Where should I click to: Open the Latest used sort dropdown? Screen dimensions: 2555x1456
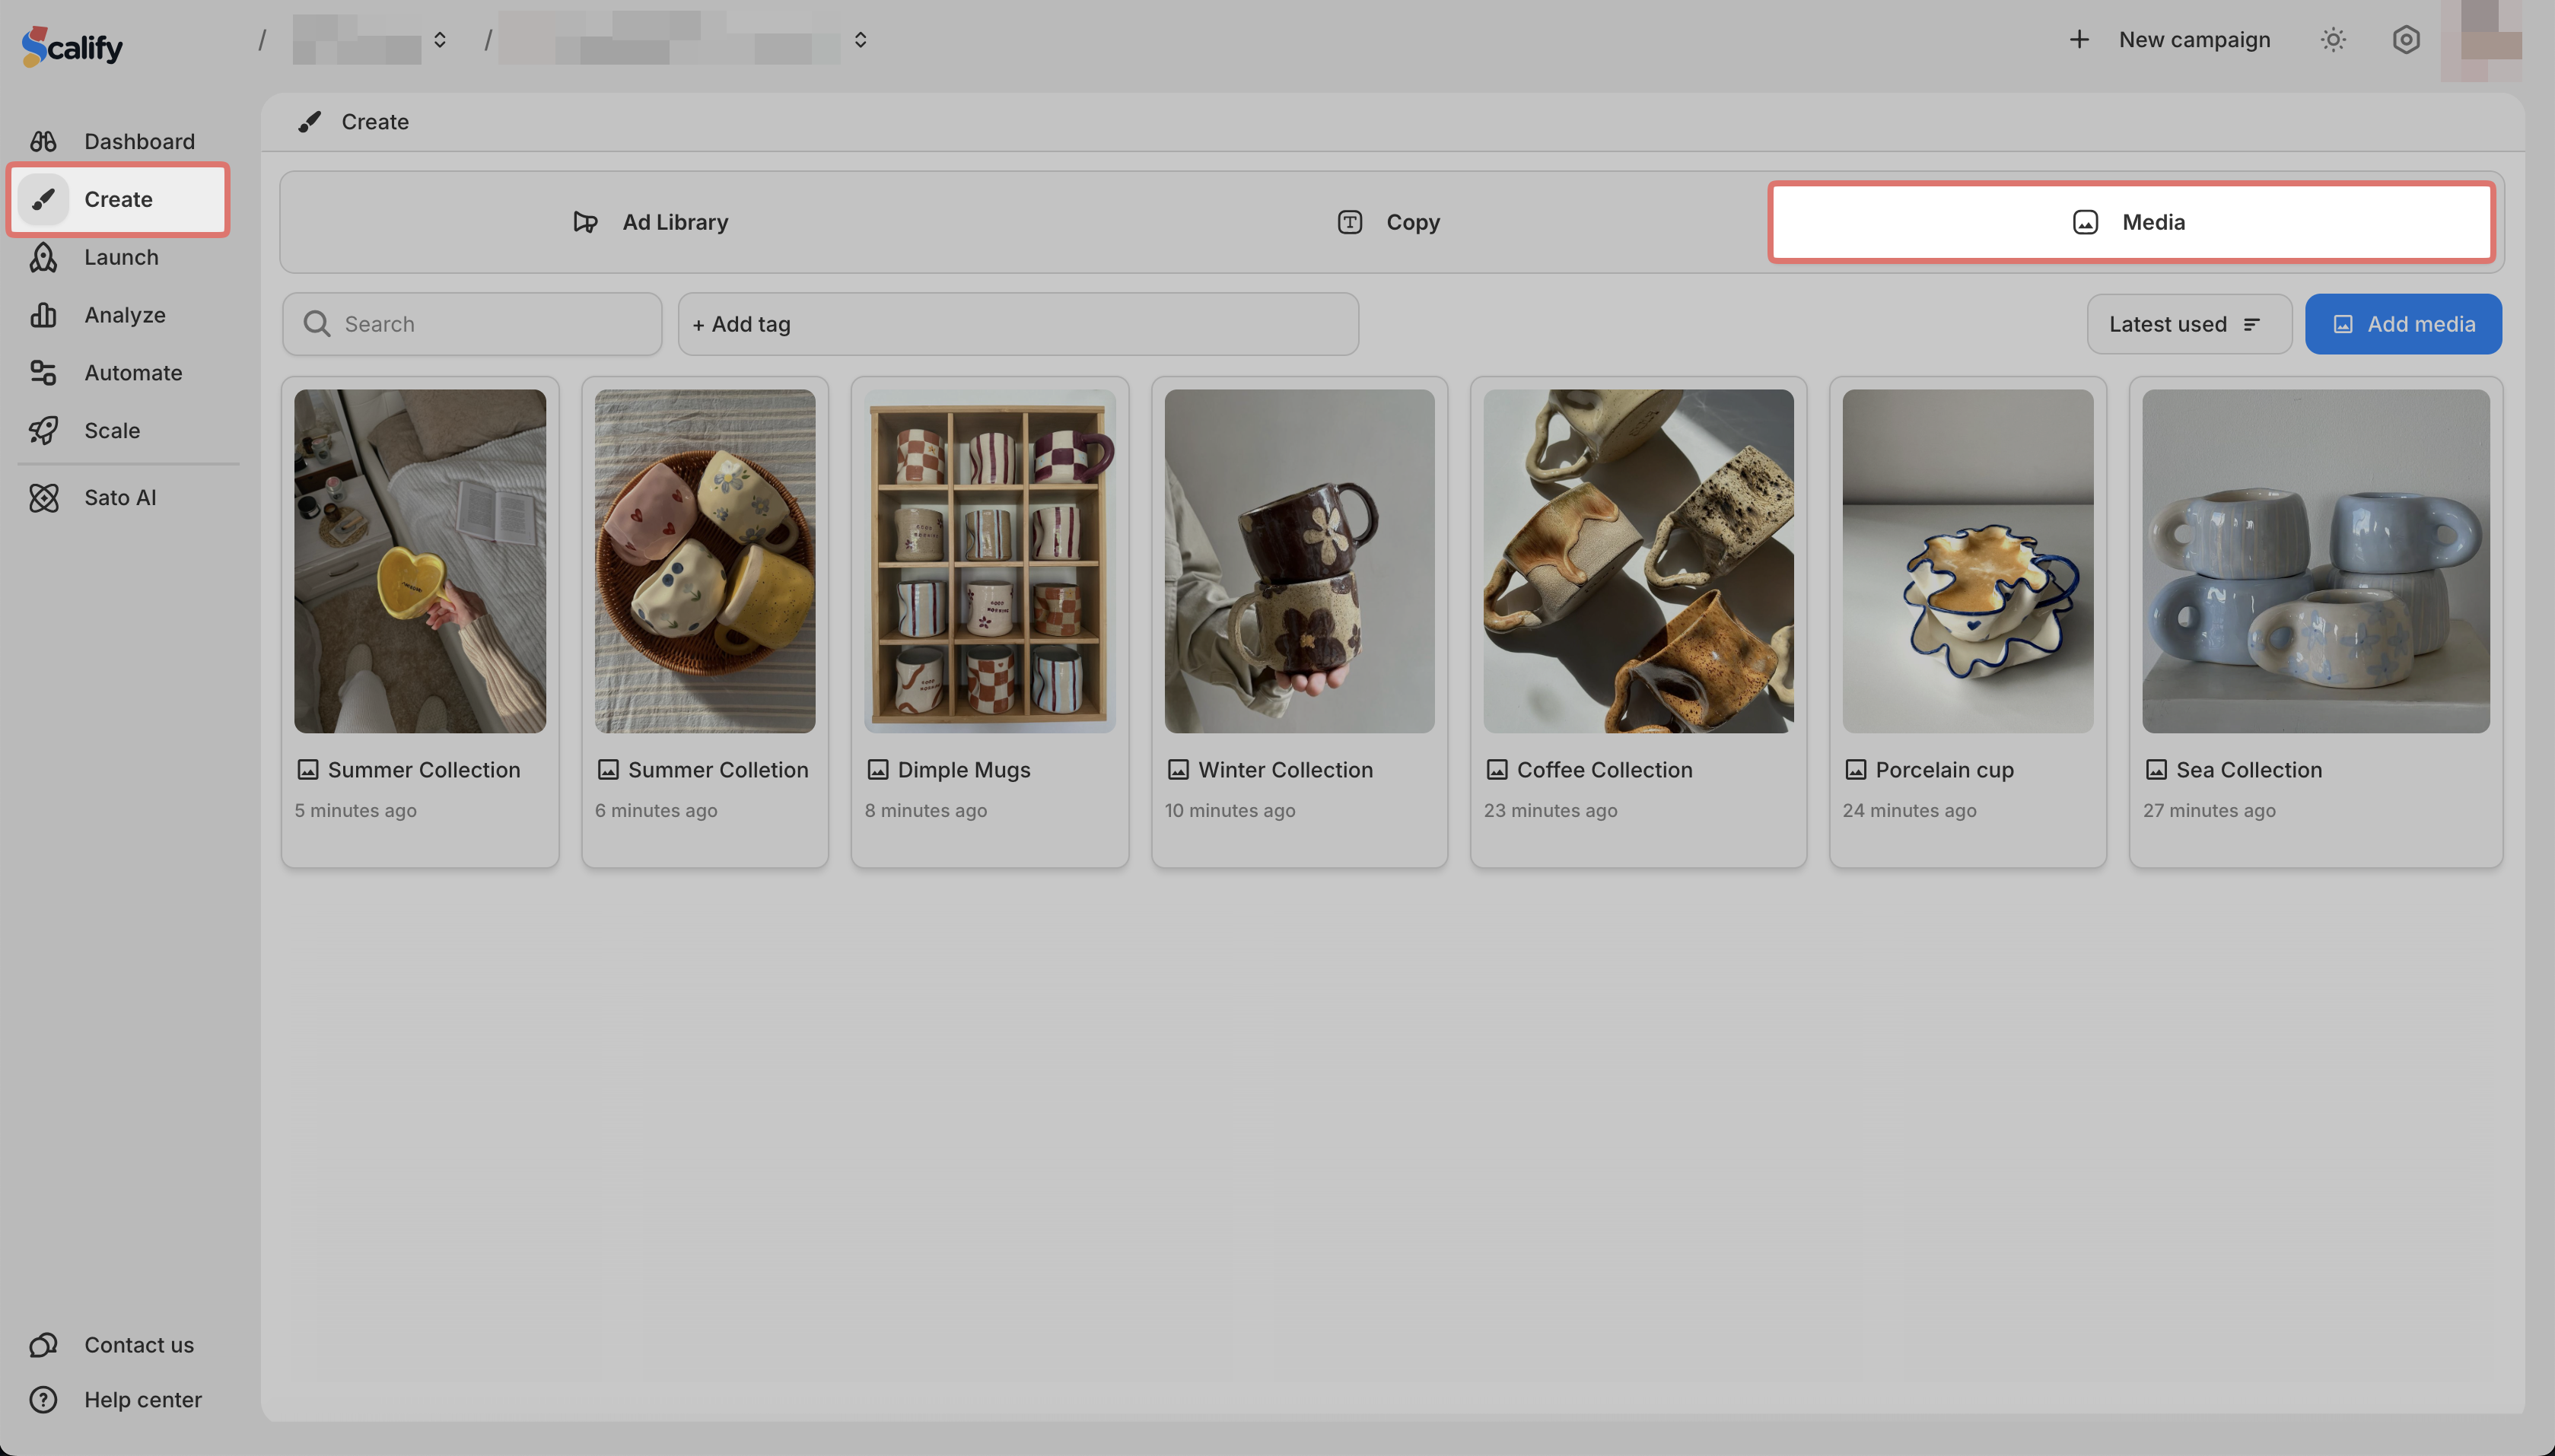(2188, 324)
